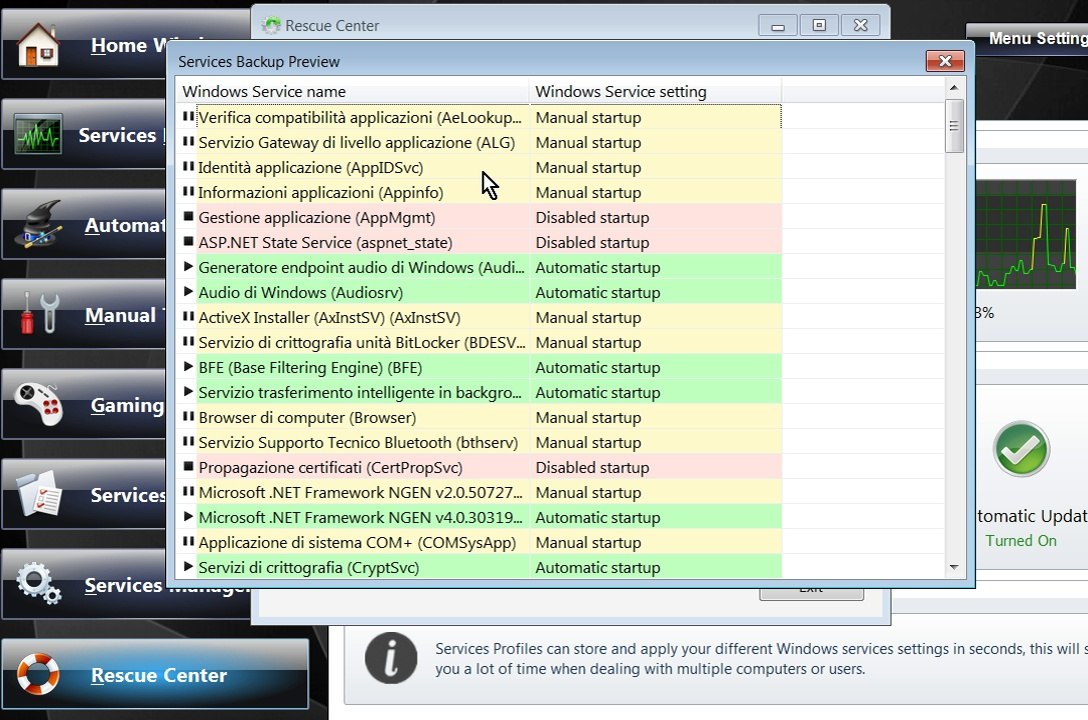
Task: Click the stop icon beside aspnet_state service
Action: (x=188, y=241)
